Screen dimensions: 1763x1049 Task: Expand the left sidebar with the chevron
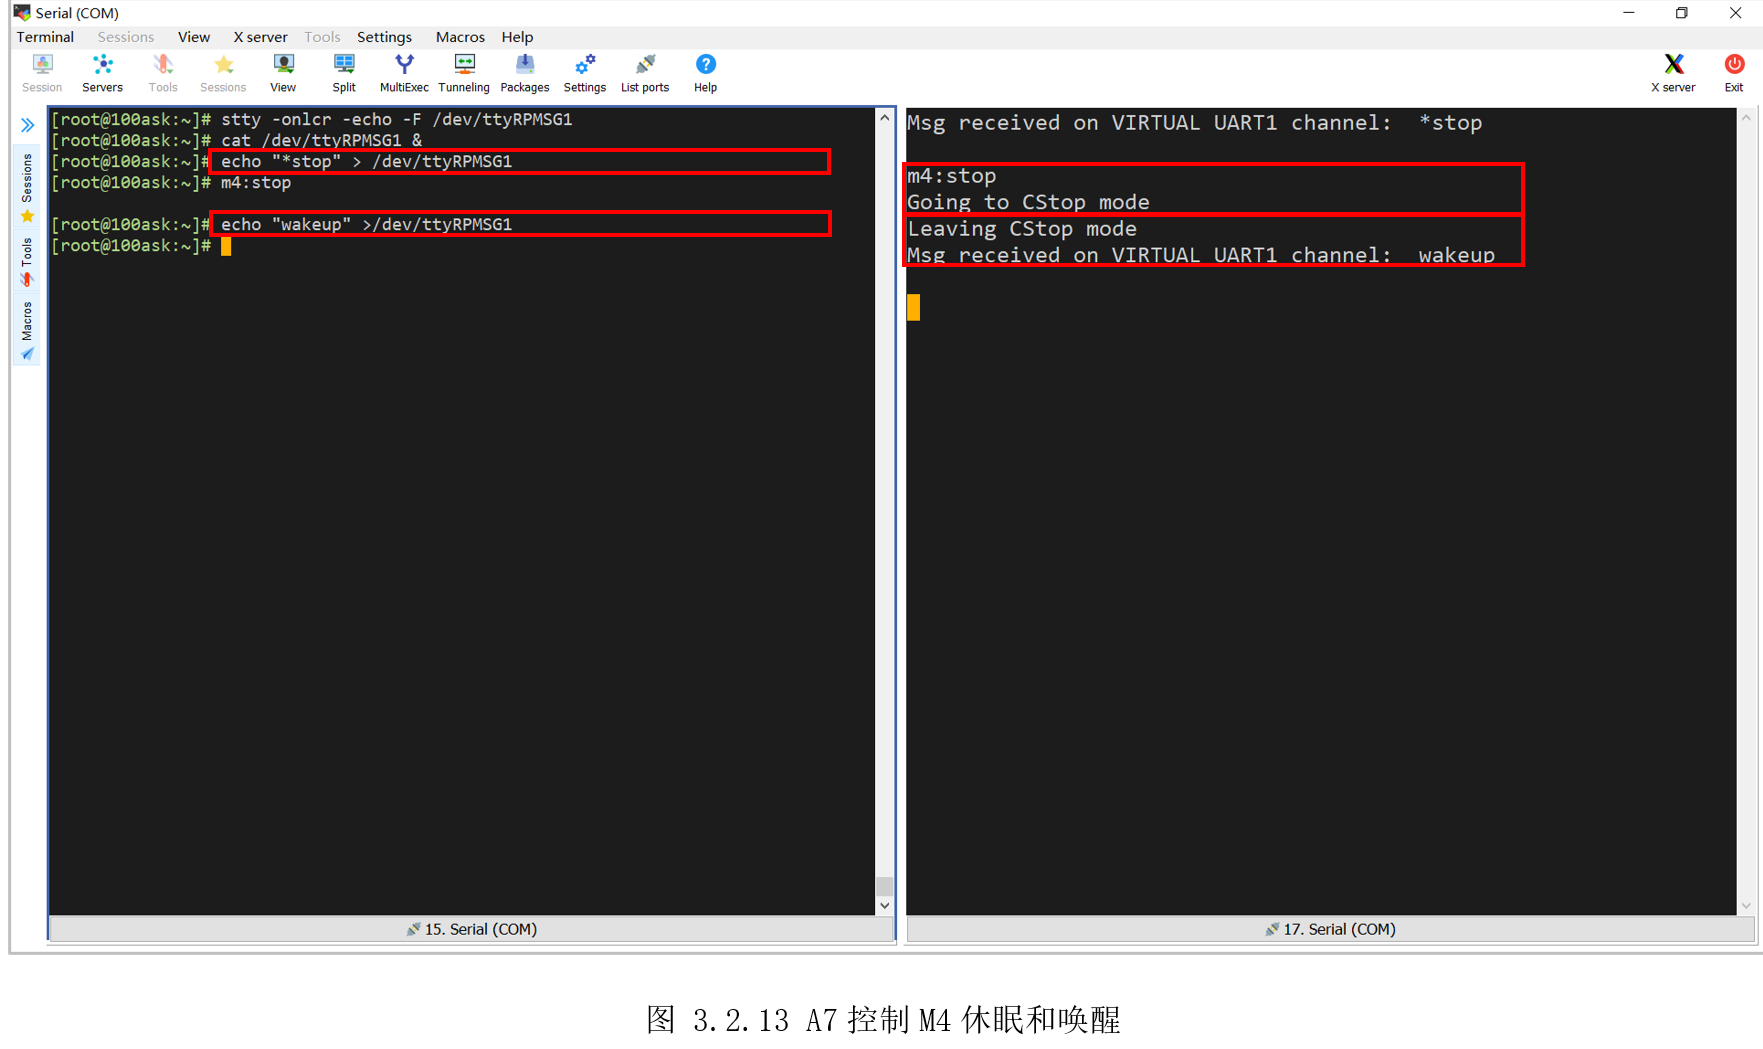point(27,124)
